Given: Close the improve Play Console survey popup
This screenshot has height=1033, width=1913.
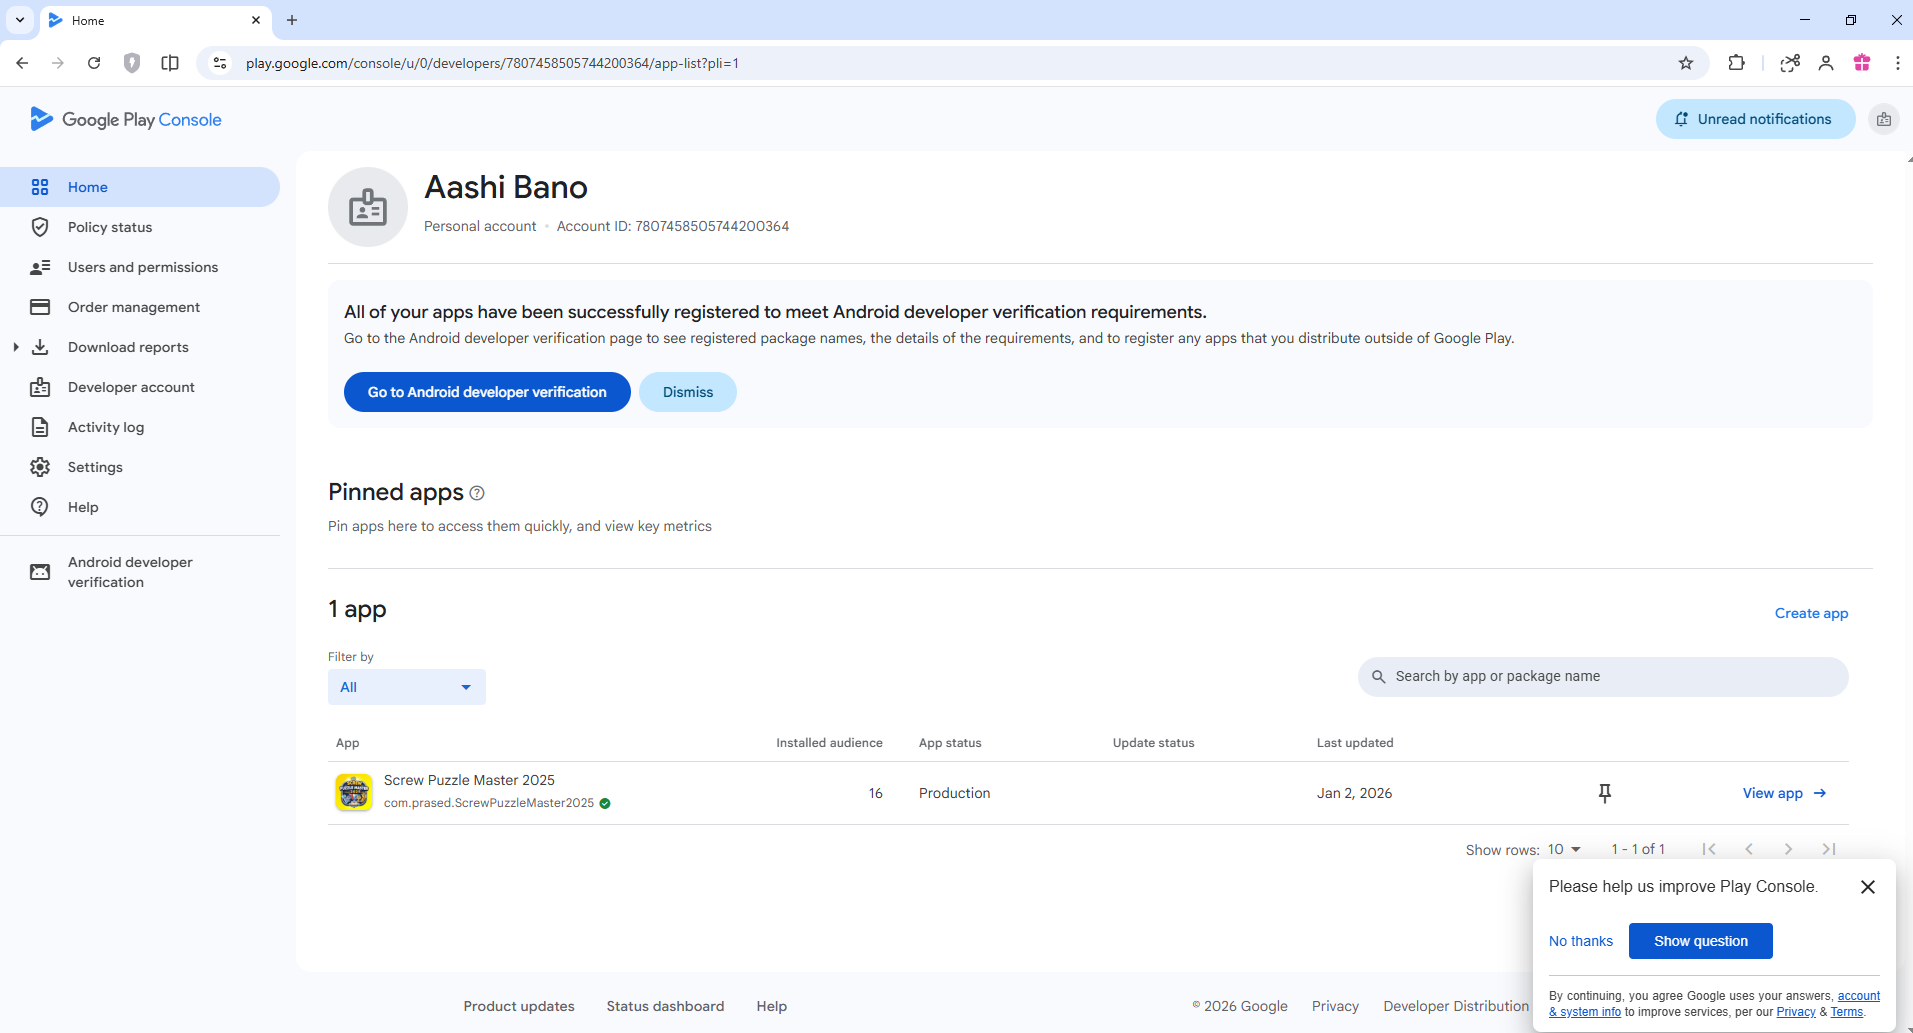Looking at the screenshot, I should (x=1868, y=887).
